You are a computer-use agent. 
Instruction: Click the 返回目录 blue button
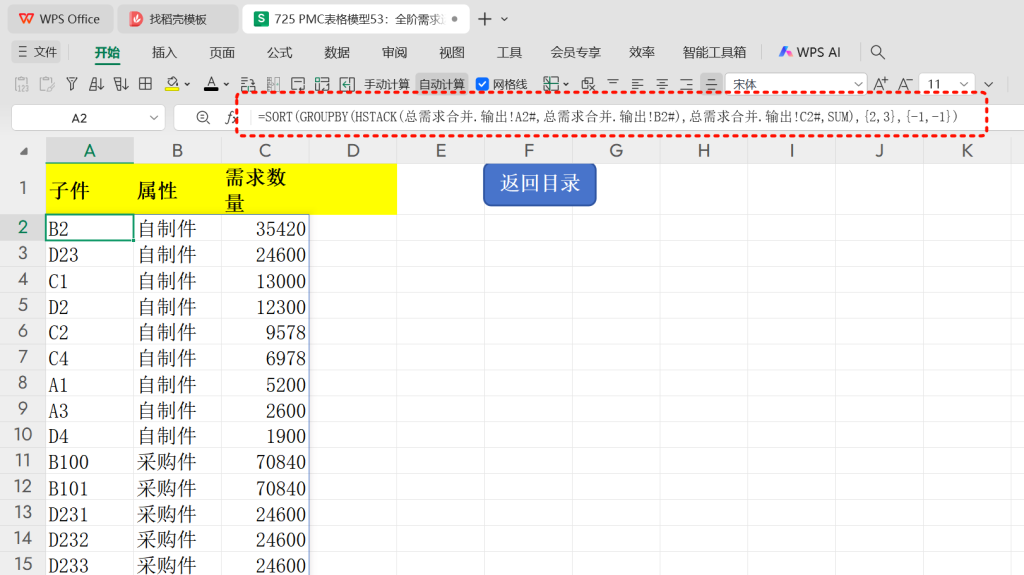[539, 184]
